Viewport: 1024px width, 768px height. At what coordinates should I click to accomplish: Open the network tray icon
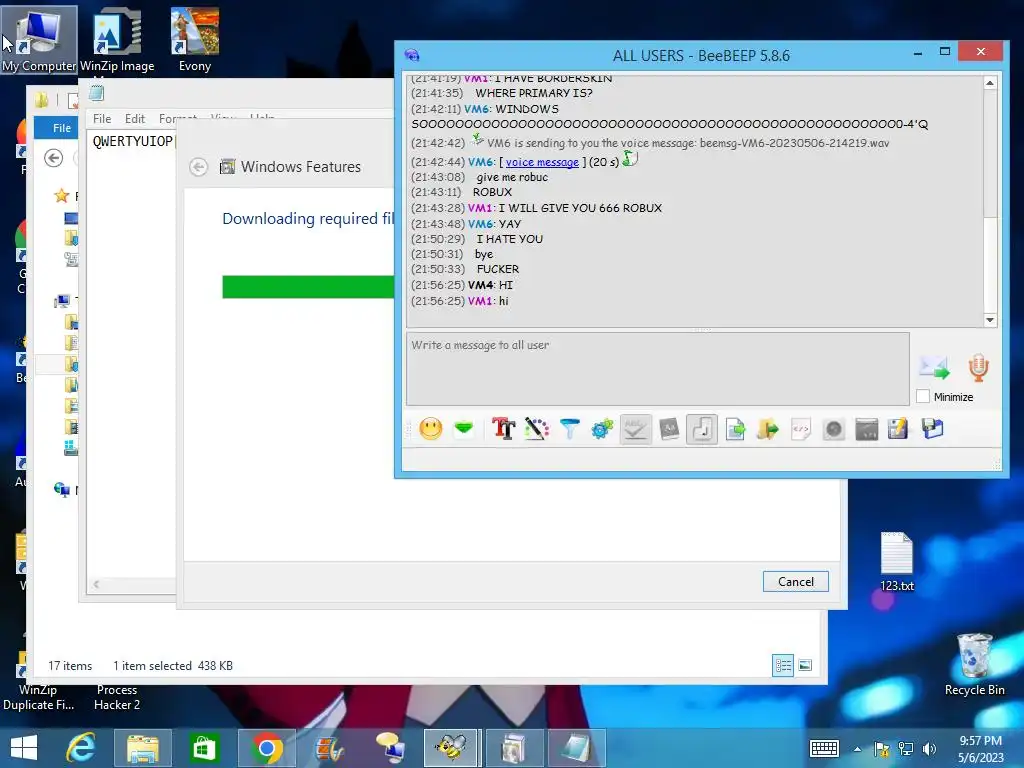(905, 748)
